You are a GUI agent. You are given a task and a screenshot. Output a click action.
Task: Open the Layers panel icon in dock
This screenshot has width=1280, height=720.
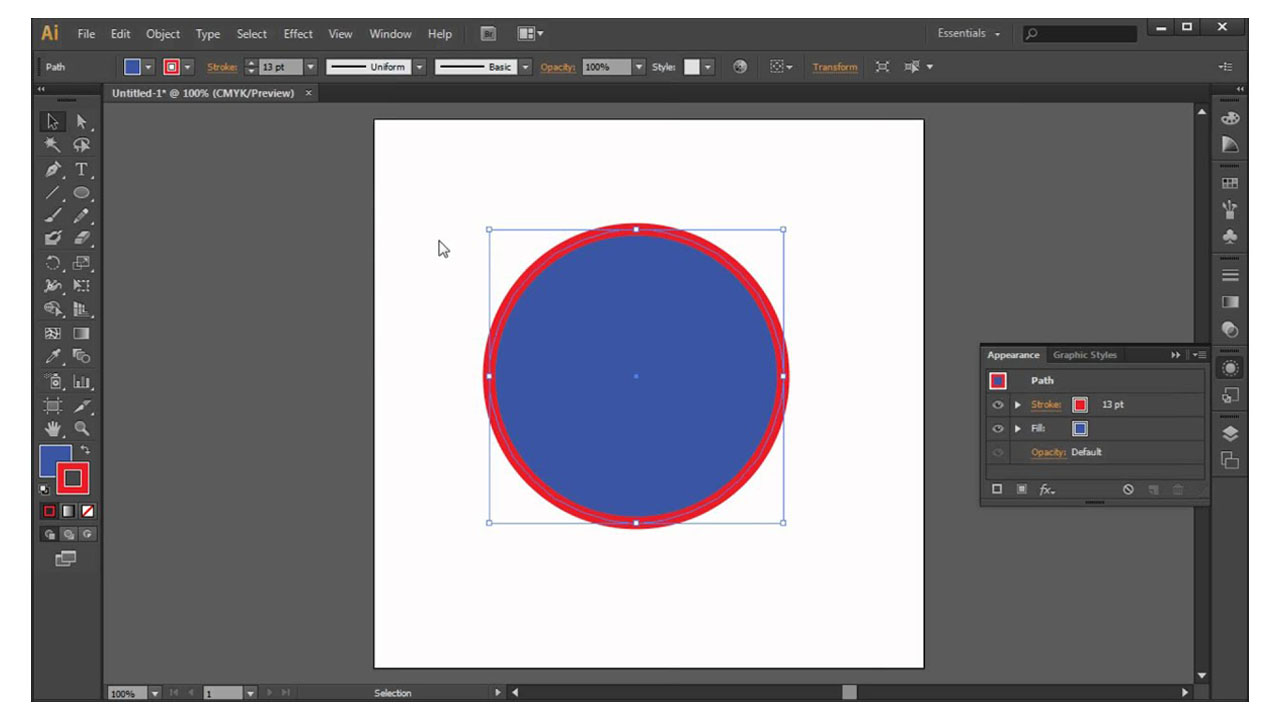coord(1230,434)
